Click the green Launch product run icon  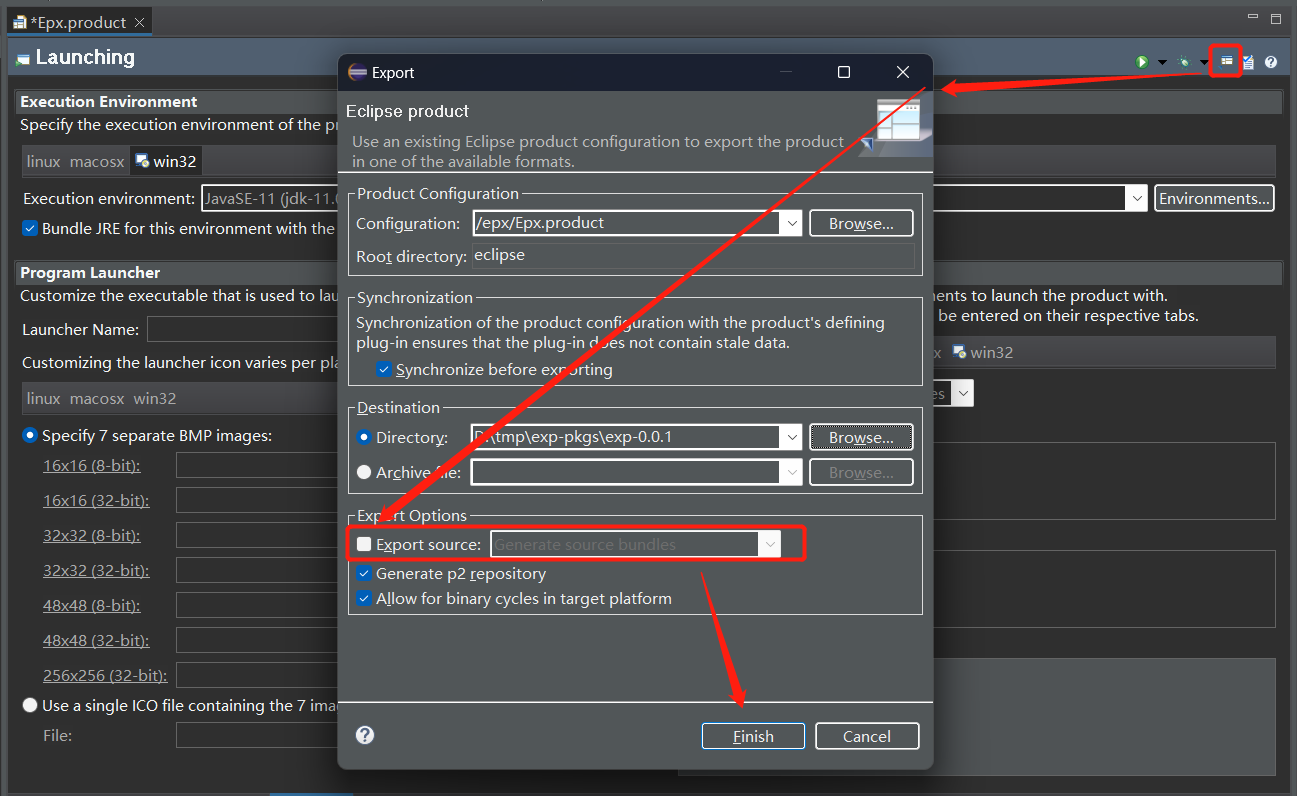(1142, 62)
